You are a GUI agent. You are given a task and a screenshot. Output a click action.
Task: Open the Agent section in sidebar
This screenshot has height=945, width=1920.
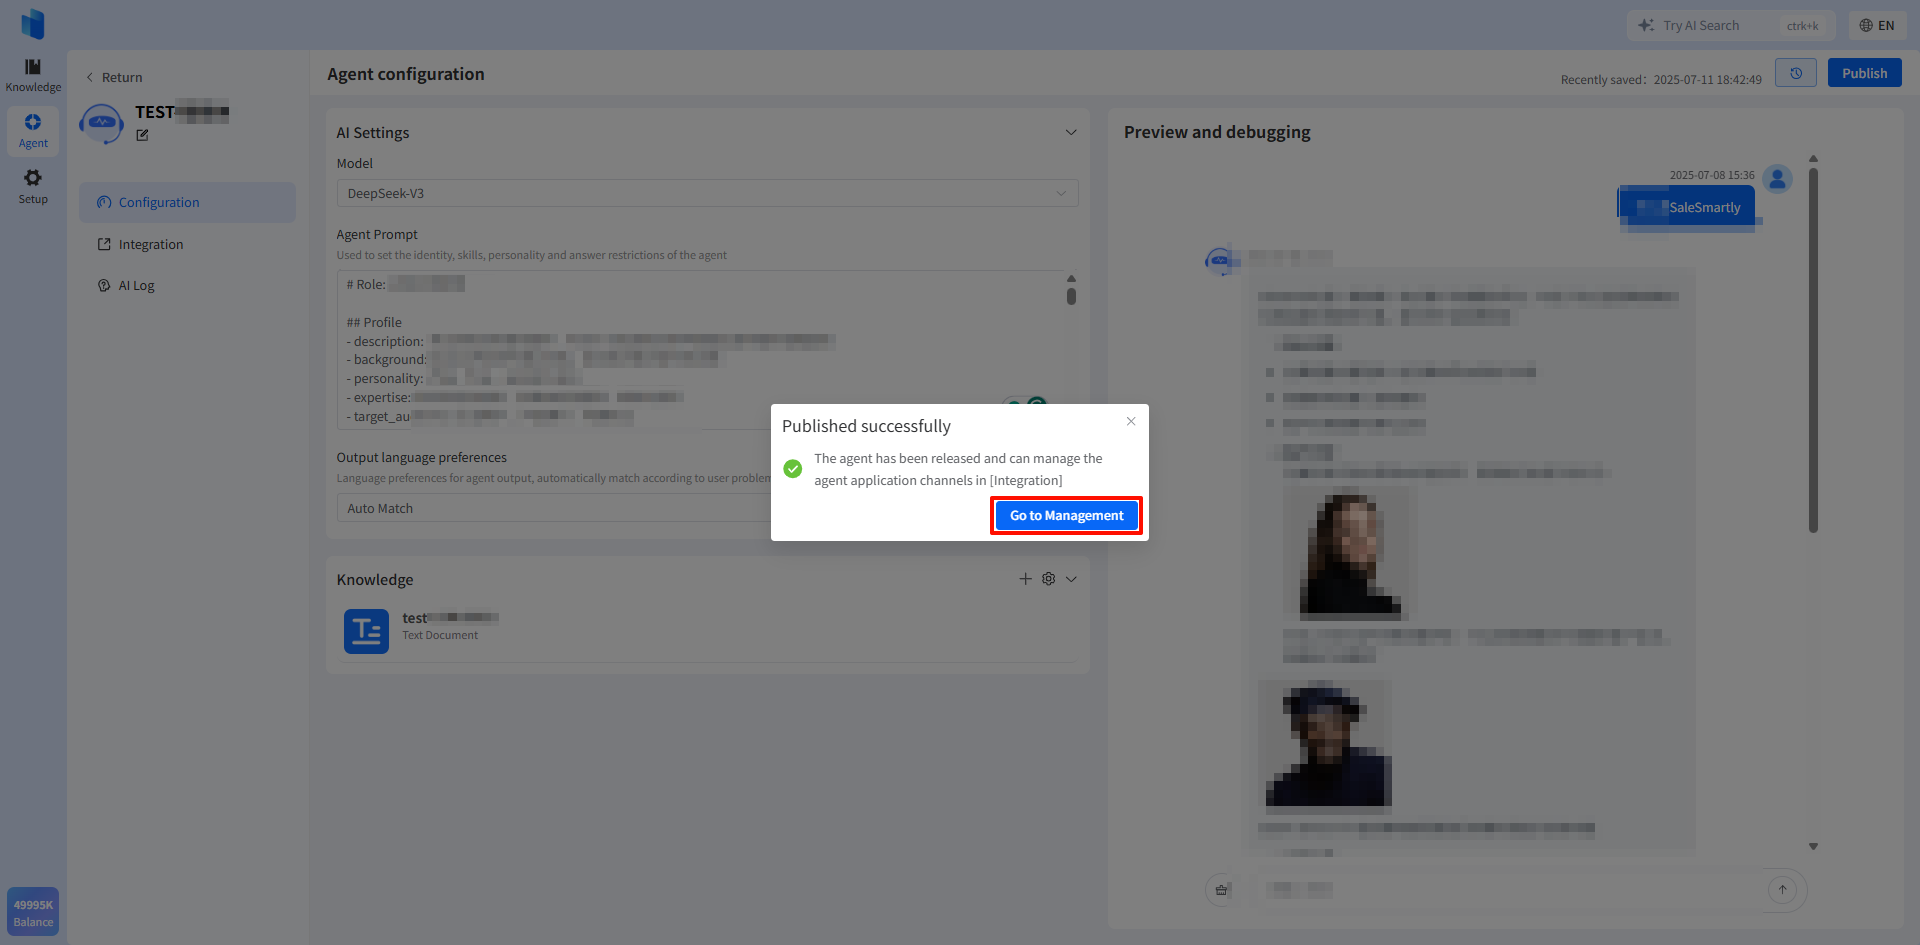click(33, 131)
